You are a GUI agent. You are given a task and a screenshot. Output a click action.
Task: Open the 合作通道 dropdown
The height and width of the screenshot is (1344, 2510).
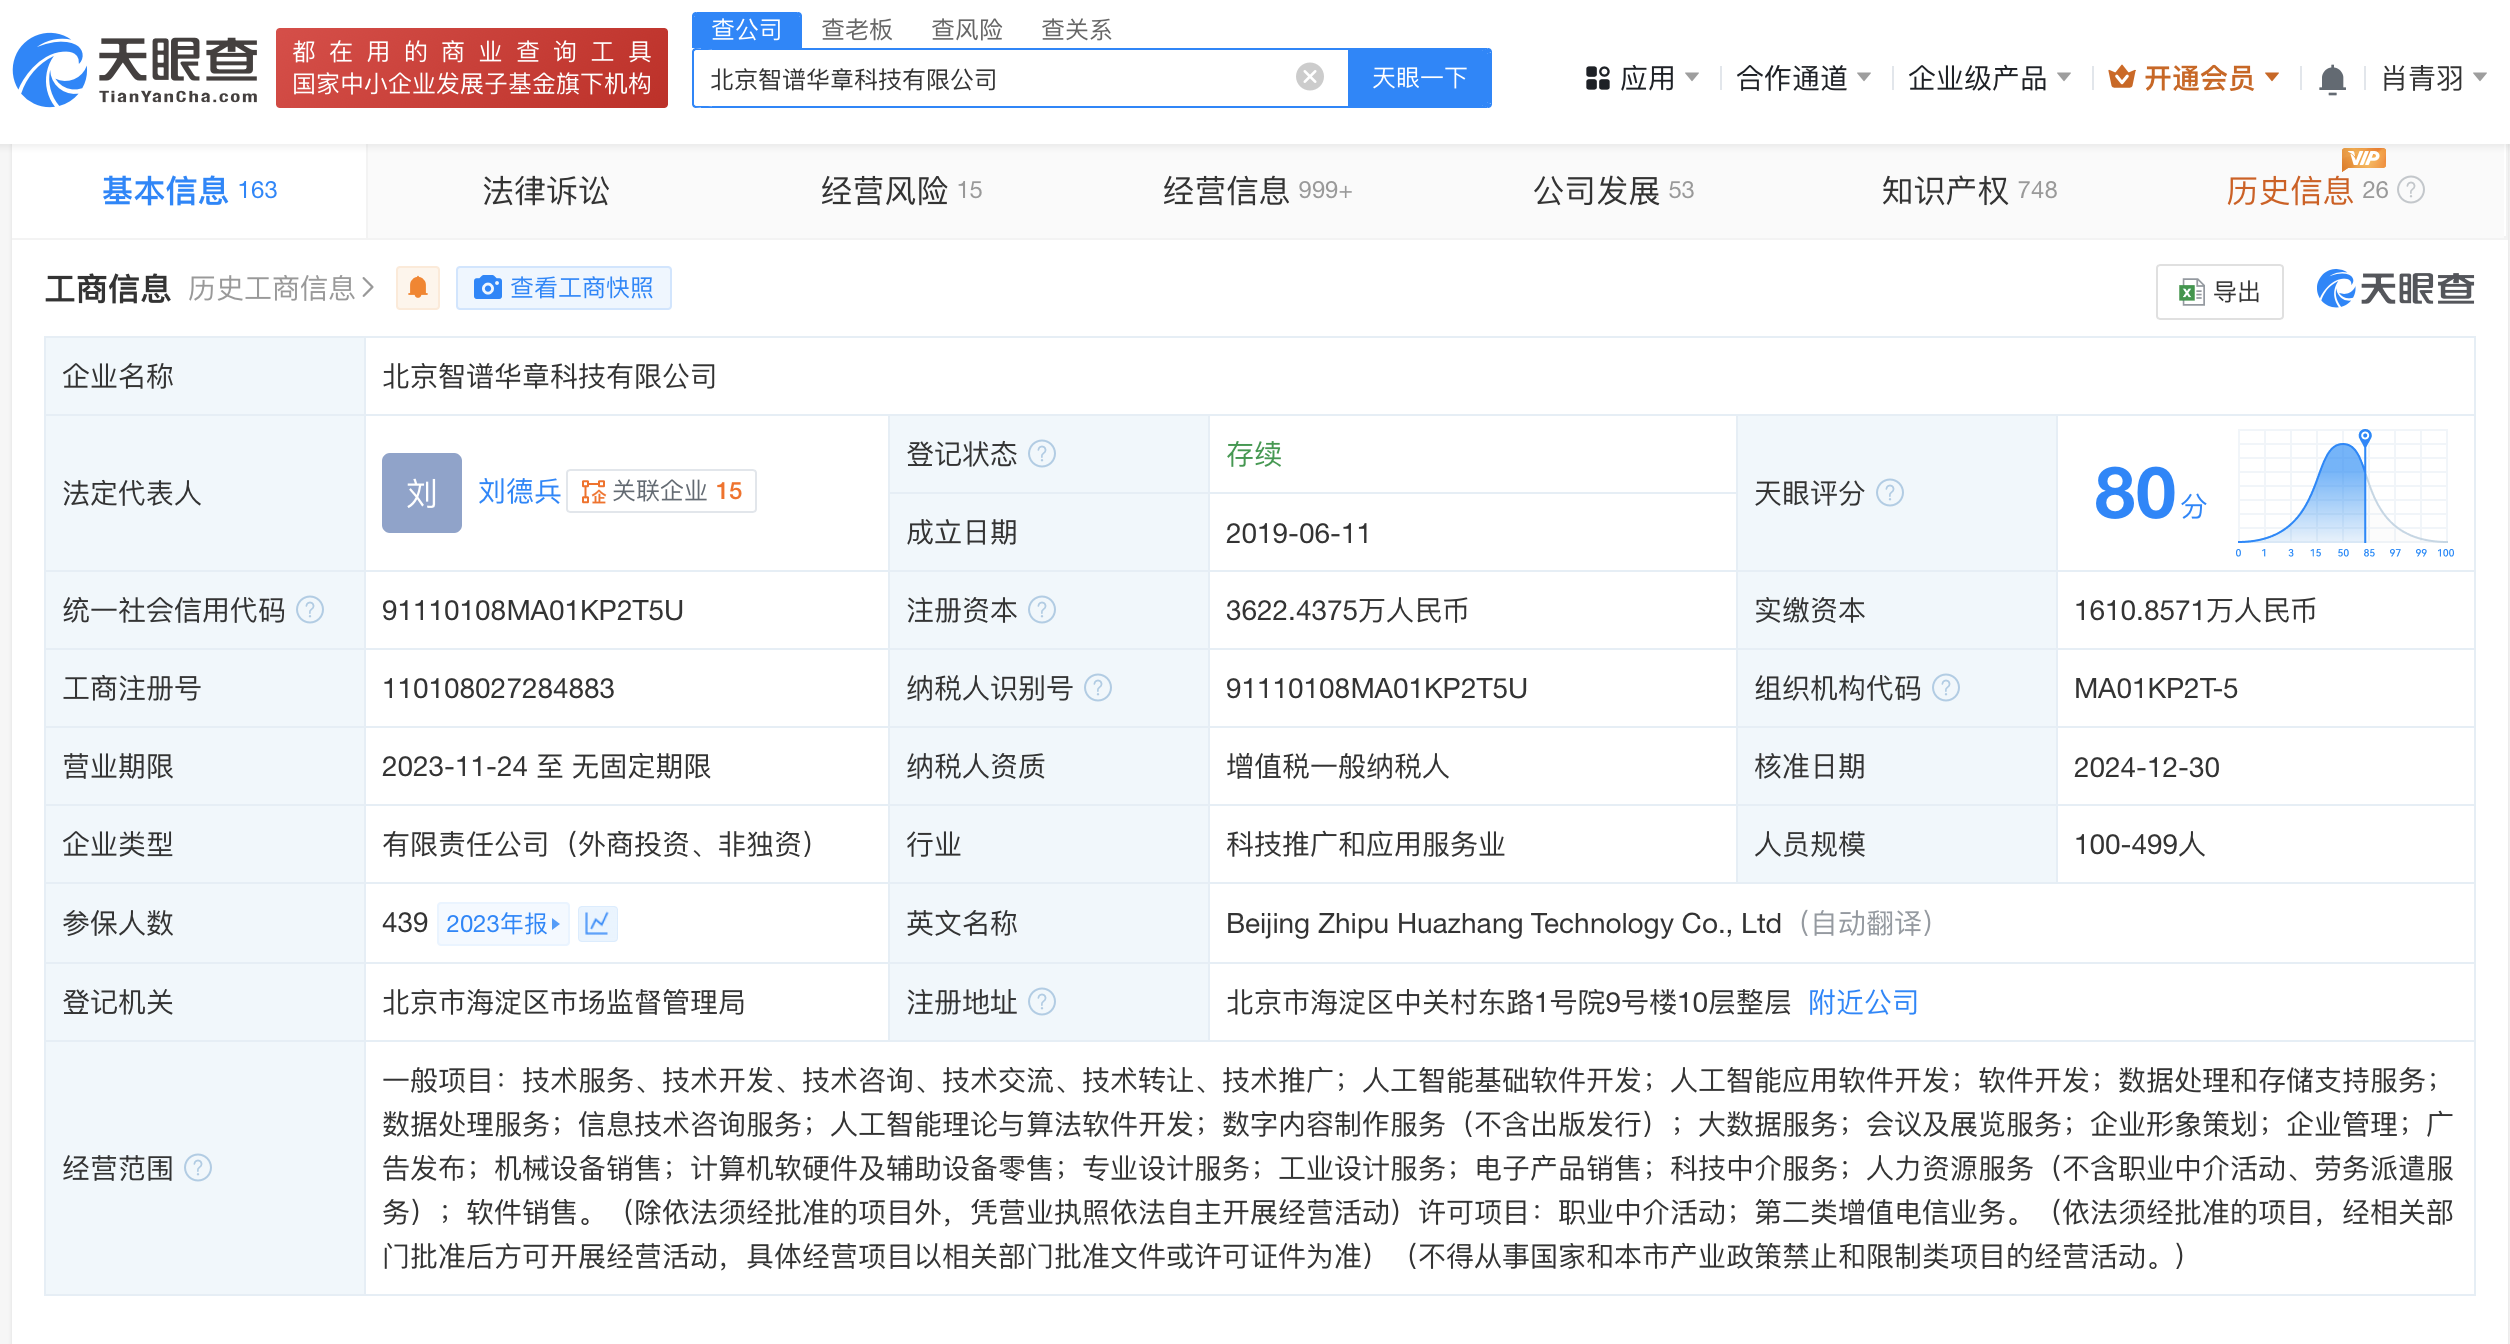point(1802,78)
